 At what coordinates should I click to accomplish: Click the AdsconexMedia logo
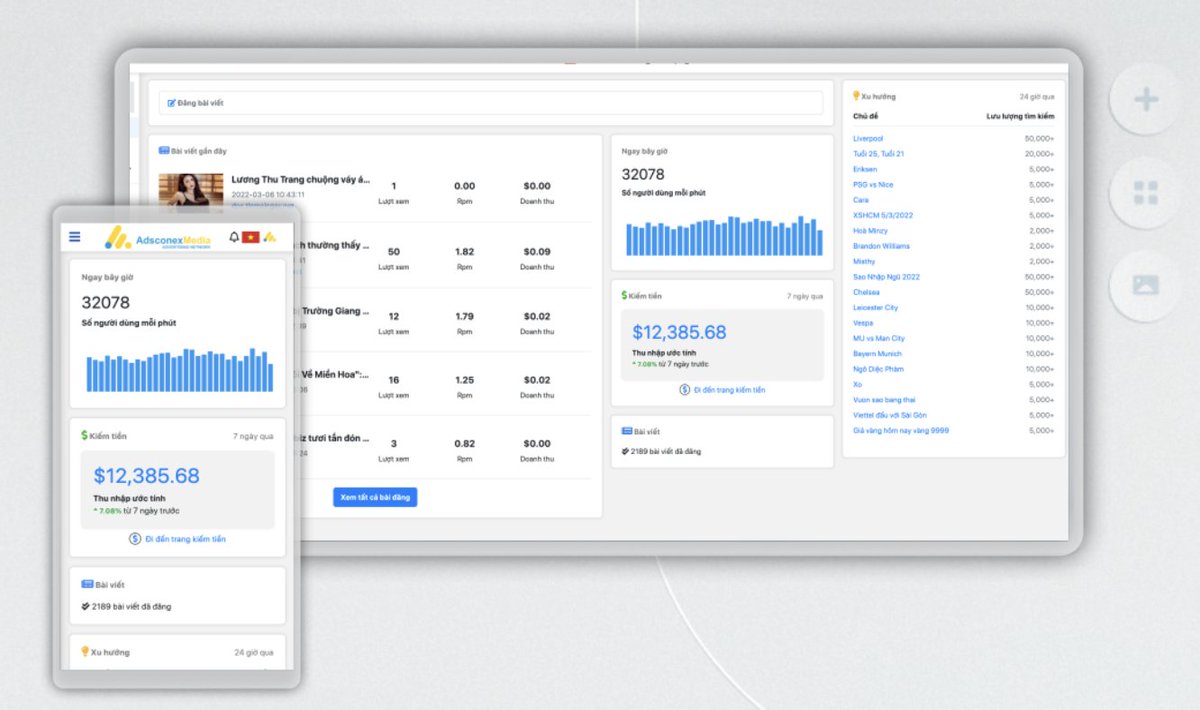pyautogui.click(x=158, y=238)
